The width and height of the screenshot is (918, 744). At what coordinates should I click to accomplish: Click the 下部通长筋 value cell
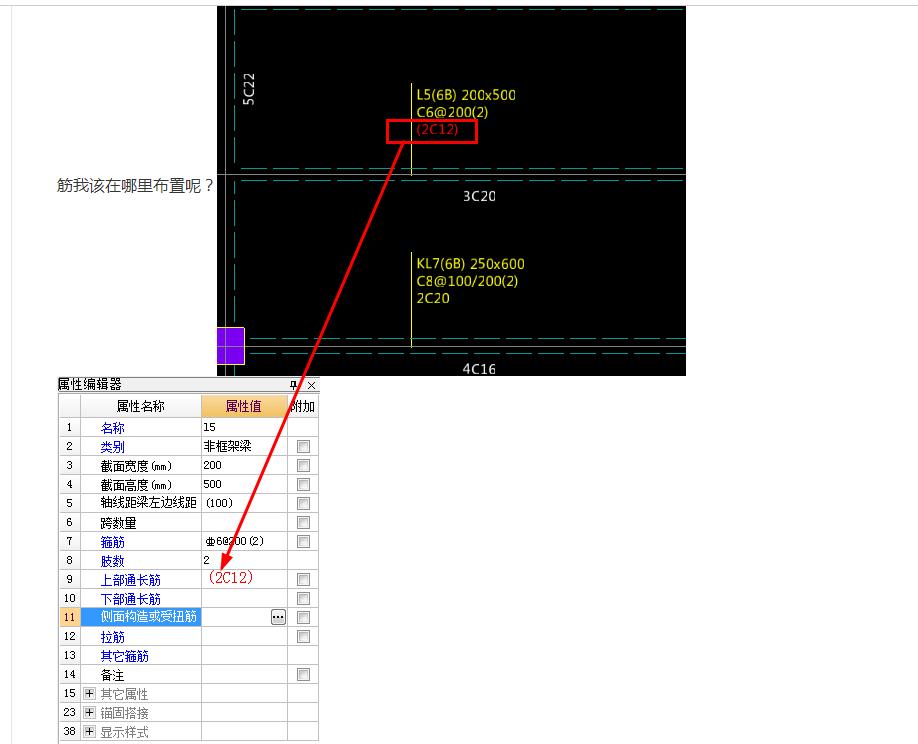pyautogui.click(x=244, y=598)
